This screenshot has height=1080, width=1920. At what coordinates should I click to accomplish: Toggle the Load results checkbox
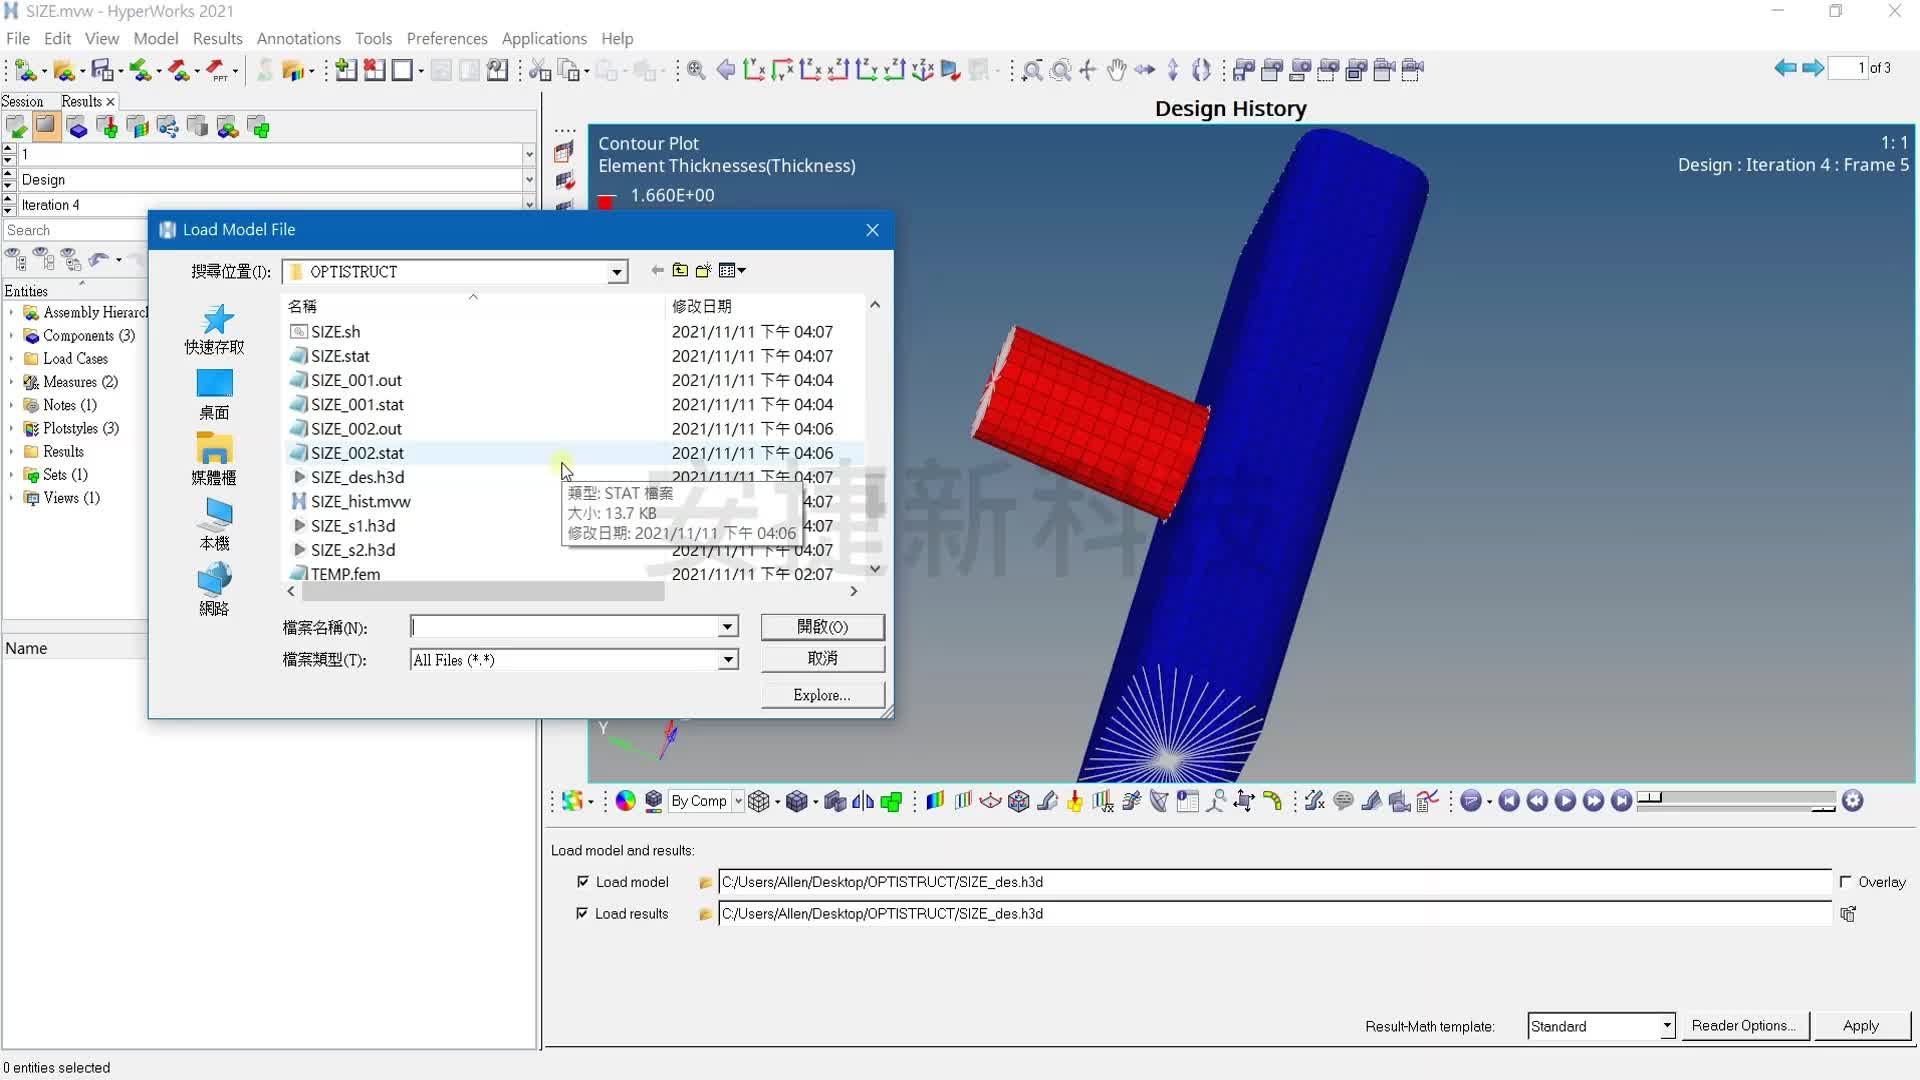click(583, 913)
